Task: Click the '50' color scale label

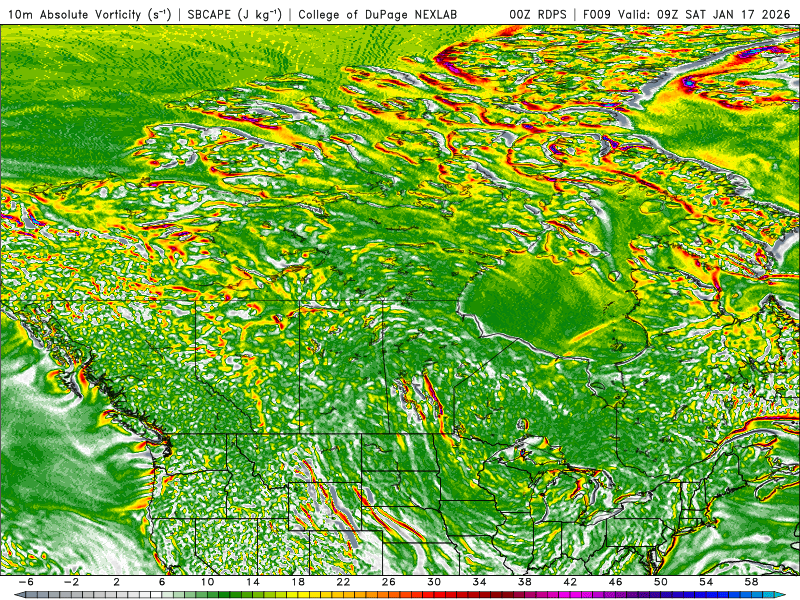Action: pos(661,582)
